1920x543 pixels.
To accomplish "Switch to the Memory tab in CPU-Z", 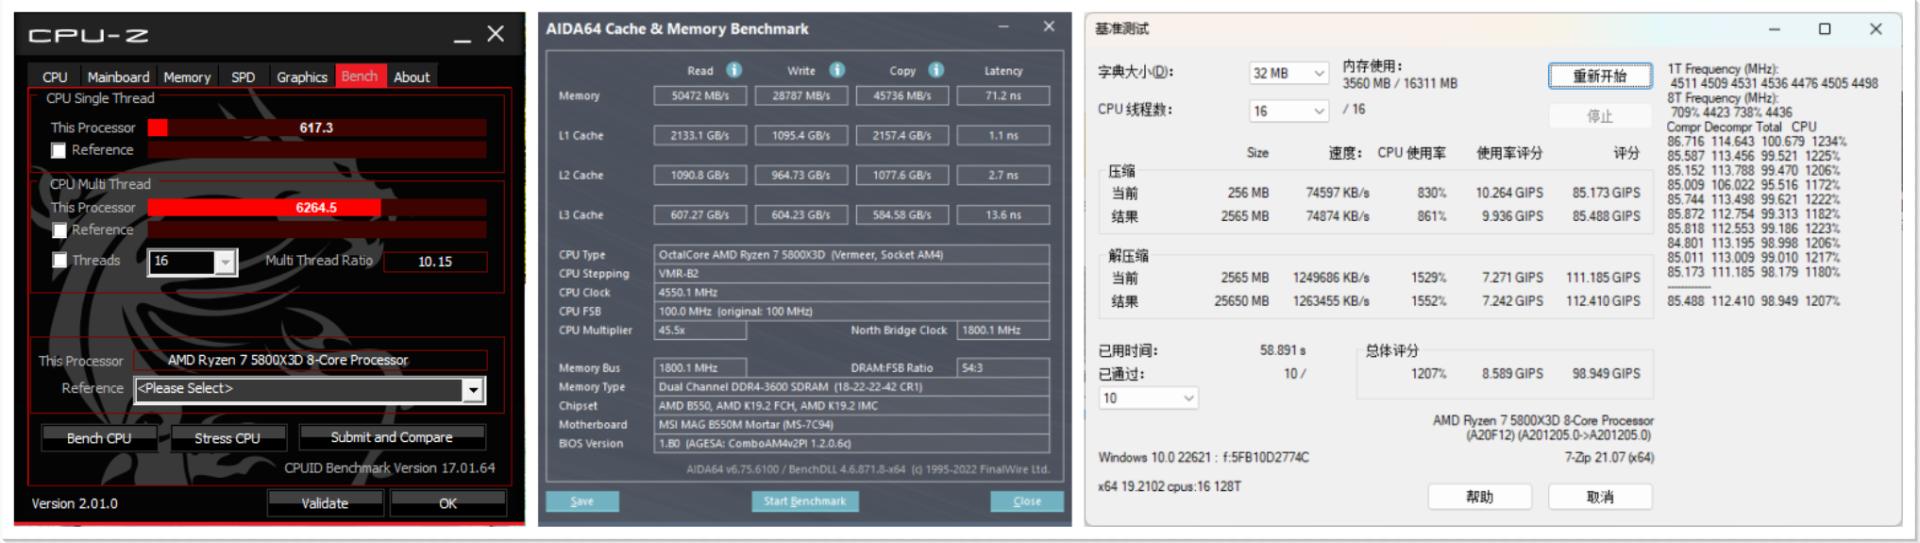I will point(187,77).
